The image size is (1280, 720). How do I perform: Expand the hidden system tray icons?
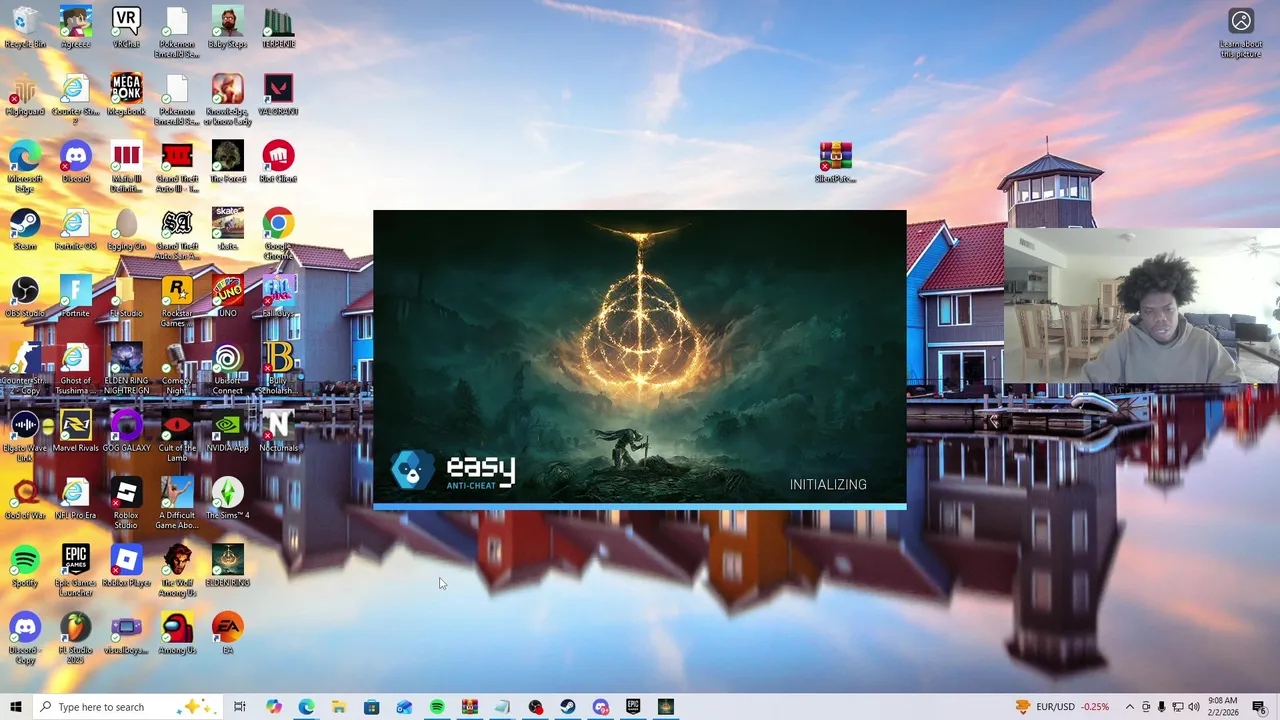(x=1130, y=707)
